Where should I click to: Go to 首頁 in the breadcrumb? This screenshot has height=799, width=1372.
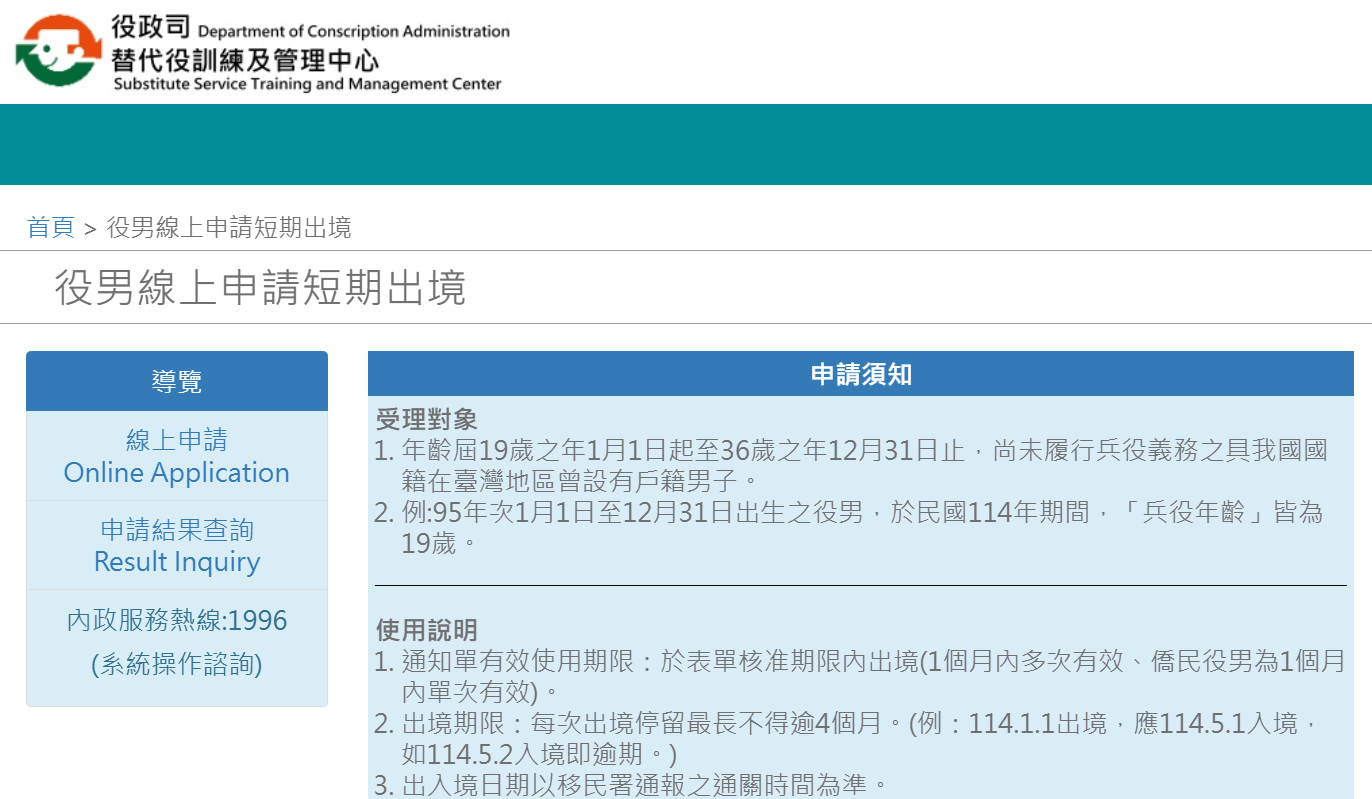coord(51,228)
